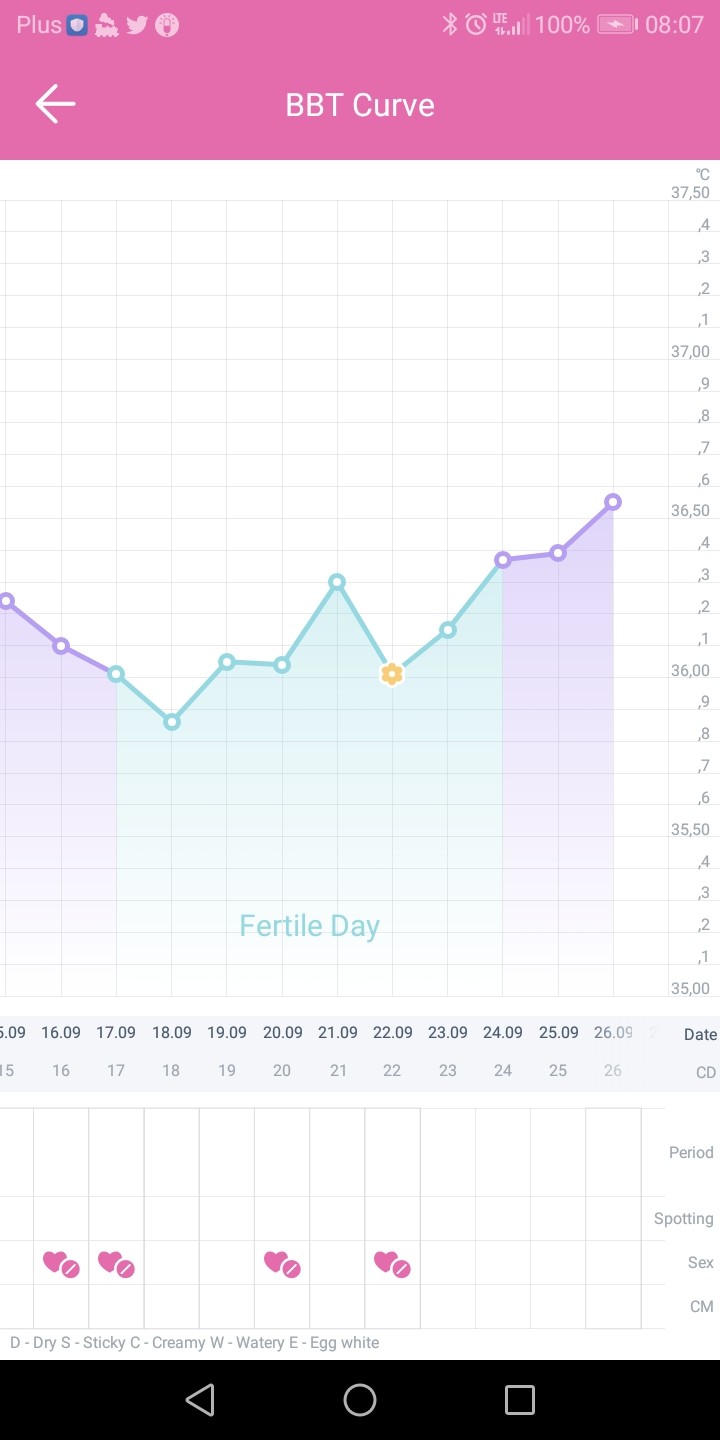Tap the Spotting row label

(684, 1219)
